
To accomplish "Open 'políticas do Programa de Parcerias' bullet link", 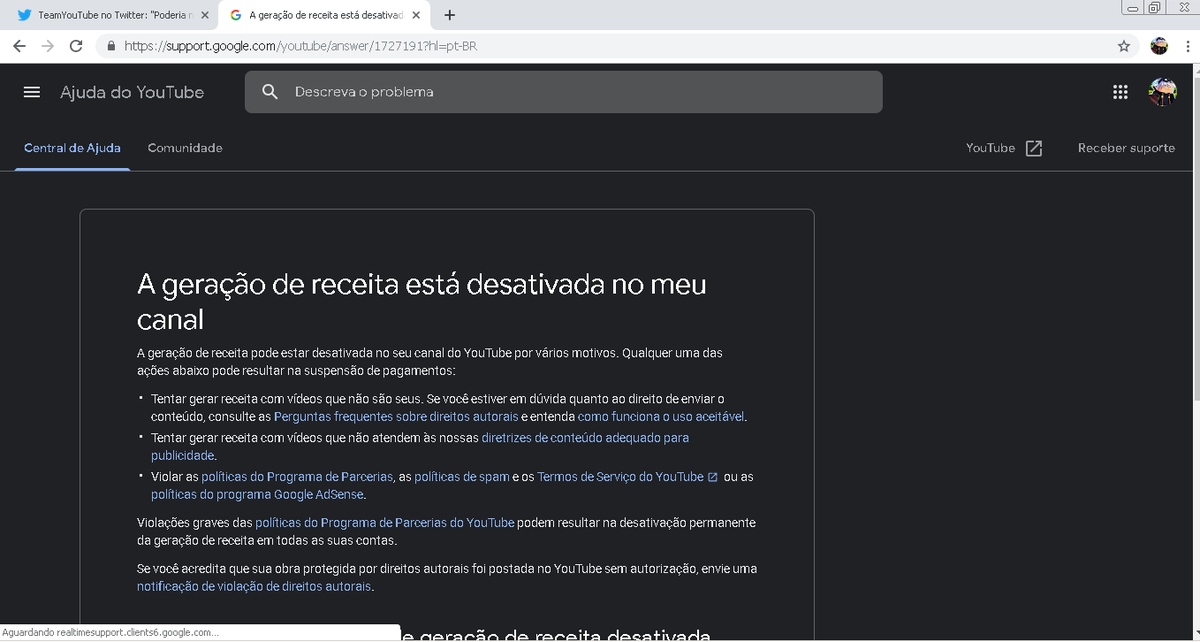I will (297, 477).
